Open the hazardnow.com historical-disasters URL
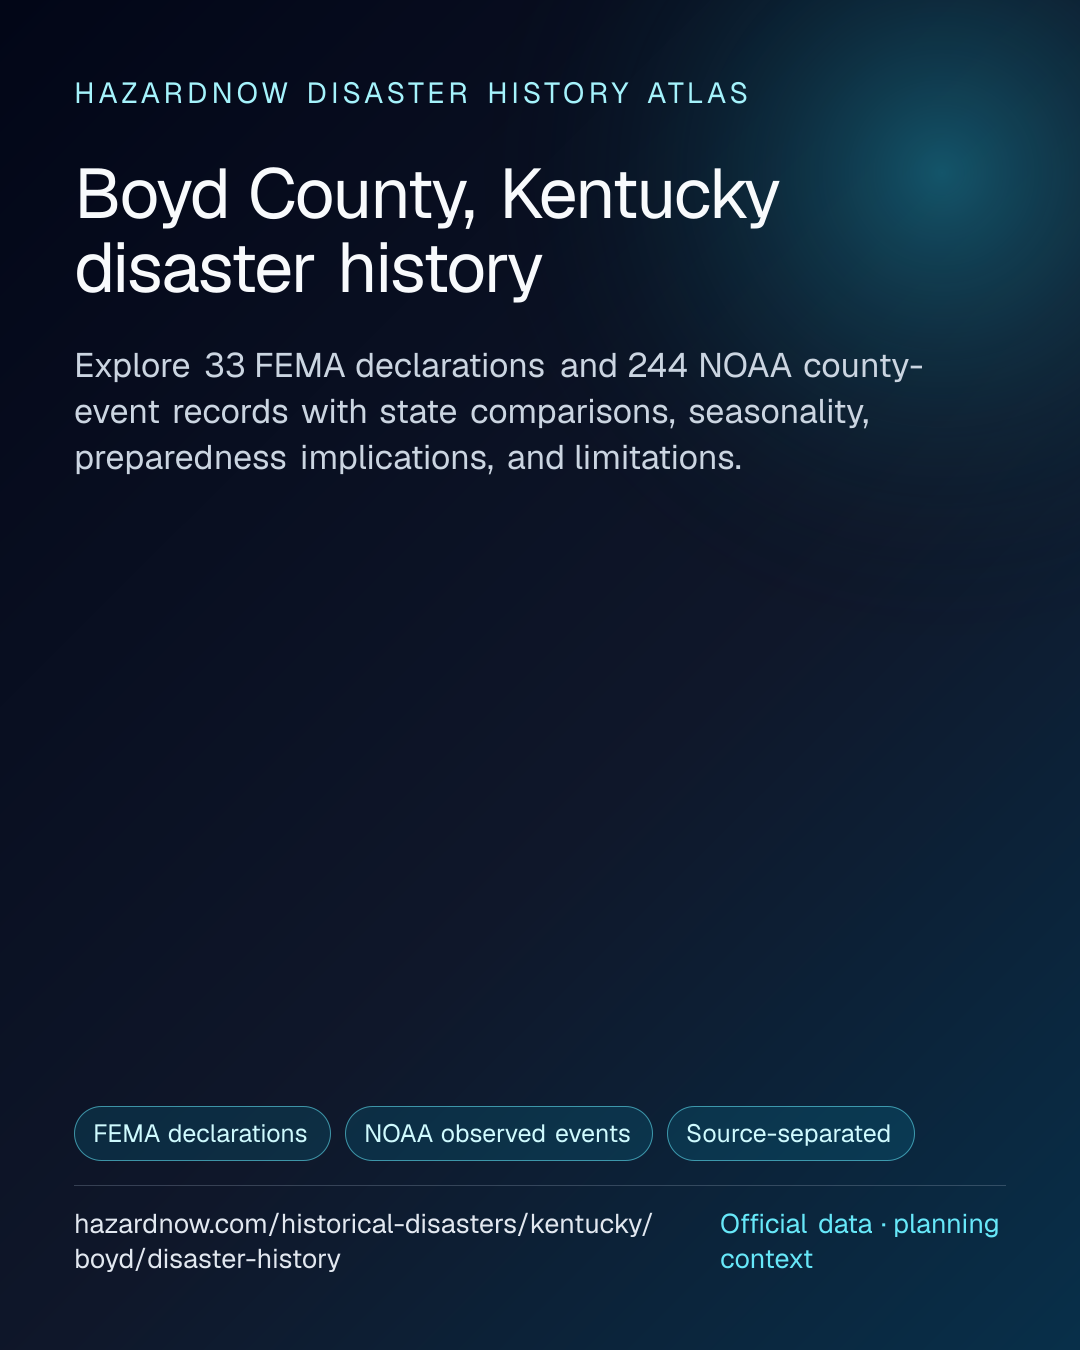The image size is (1080, 1350). 364,1241
